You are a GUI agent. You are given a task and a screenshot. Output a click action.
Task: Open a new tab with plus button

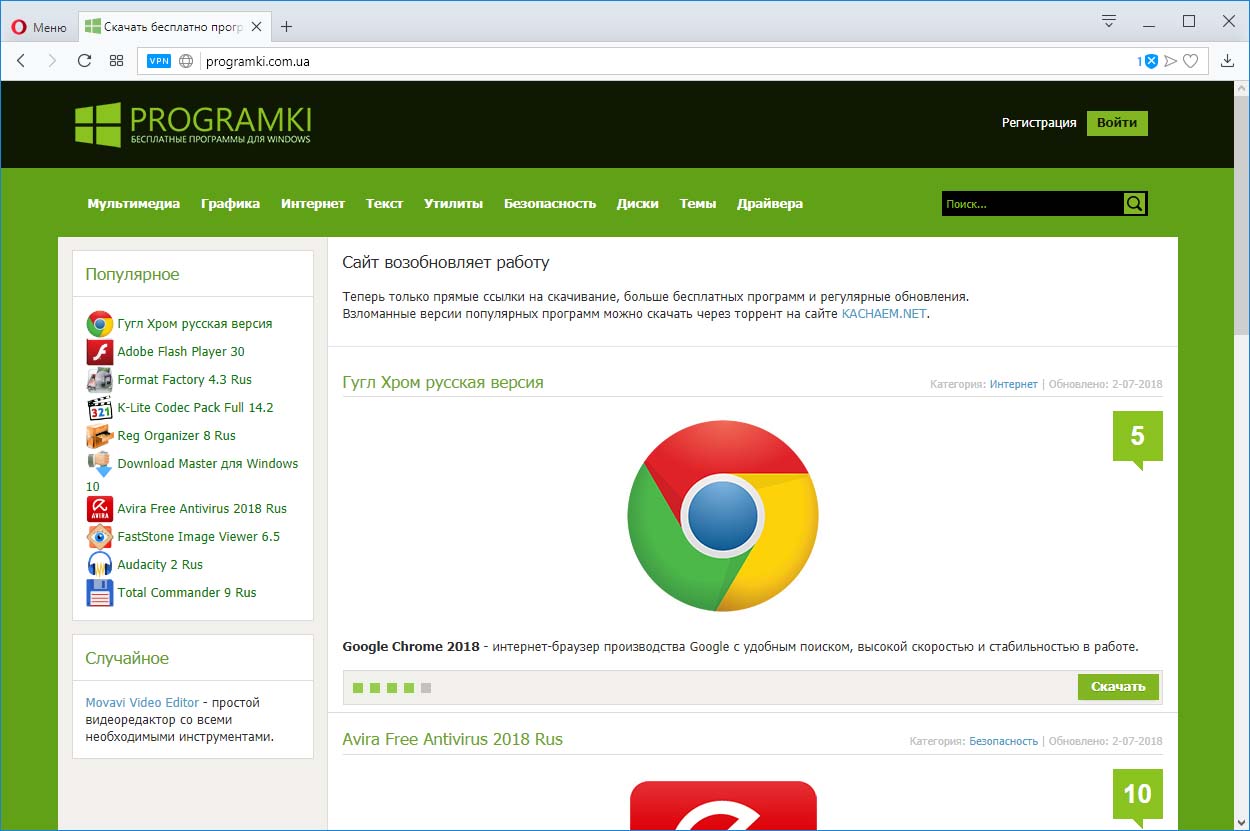tap(287, 27)
